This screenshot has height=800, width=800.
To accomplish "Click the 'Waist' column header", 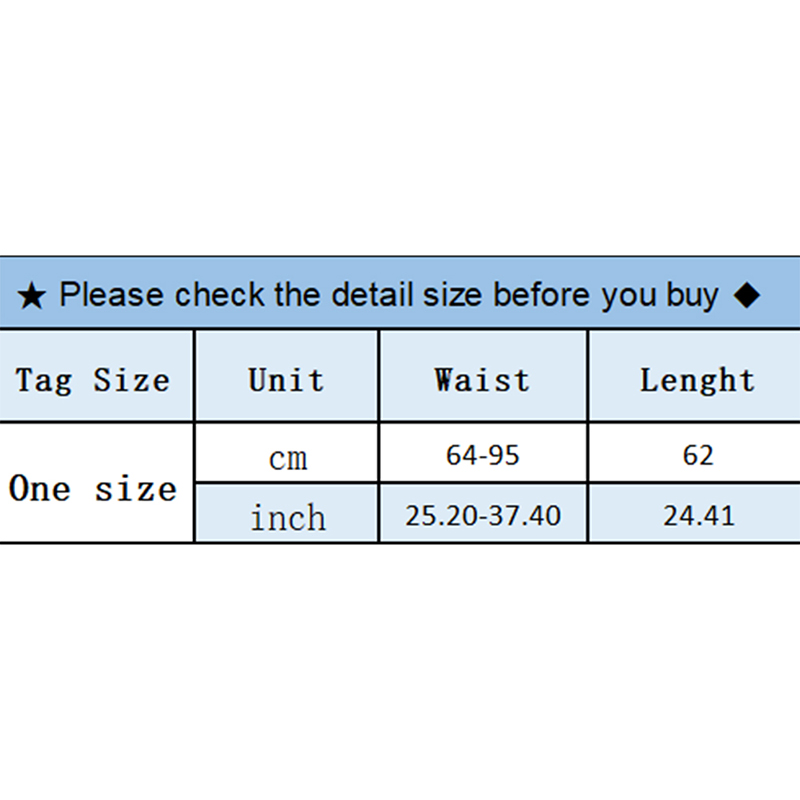I will point(482,380).
